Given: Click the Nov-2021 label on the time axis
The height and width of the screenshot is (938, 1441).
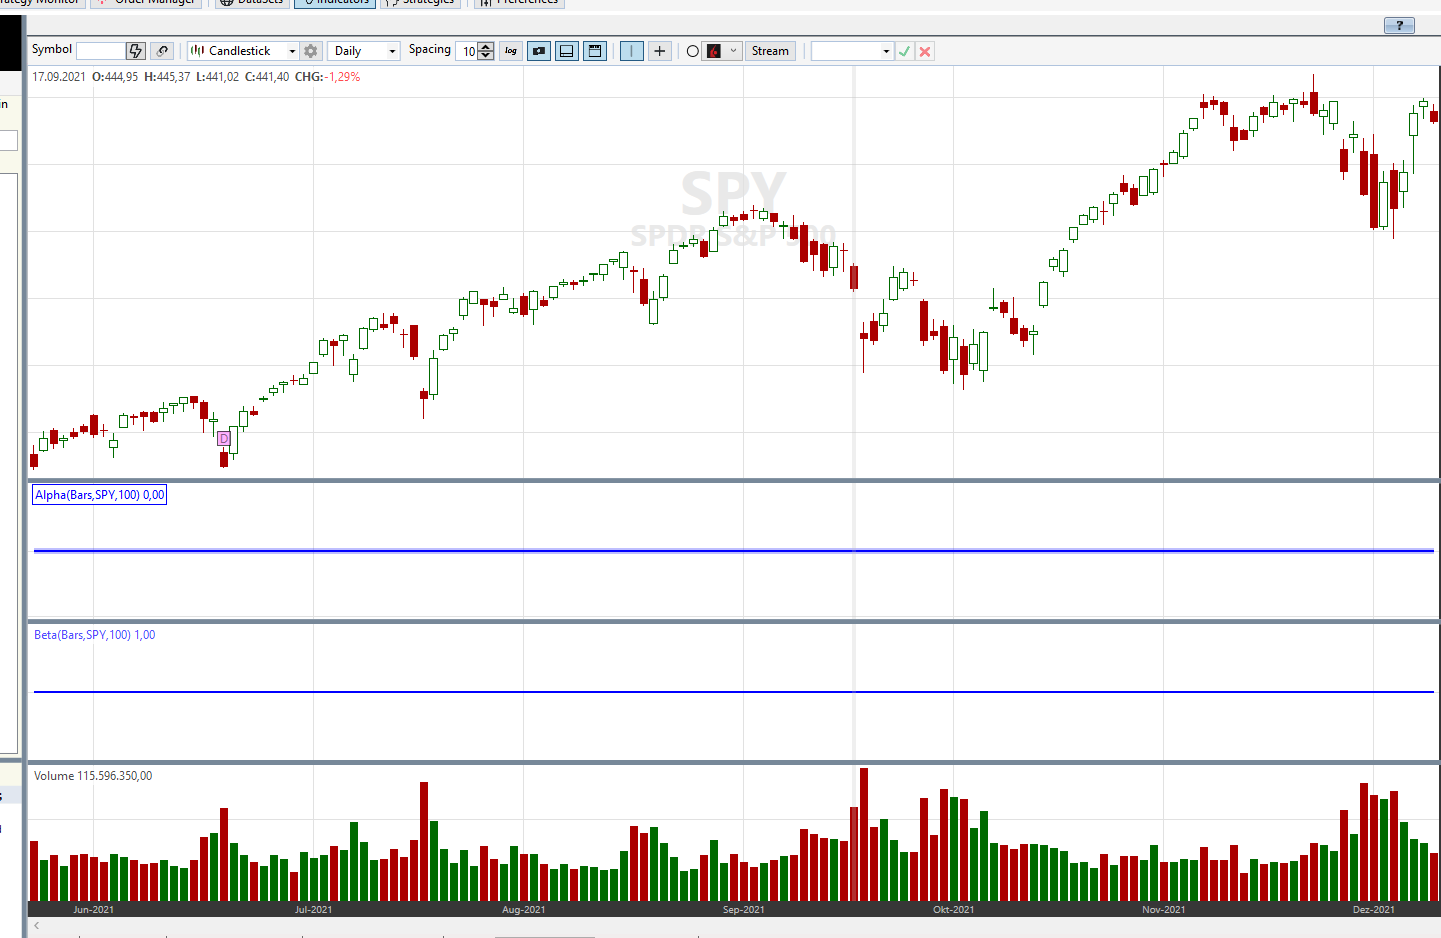Looking at the screenshot, I should pyautogui.click(x=1163, y=909).
